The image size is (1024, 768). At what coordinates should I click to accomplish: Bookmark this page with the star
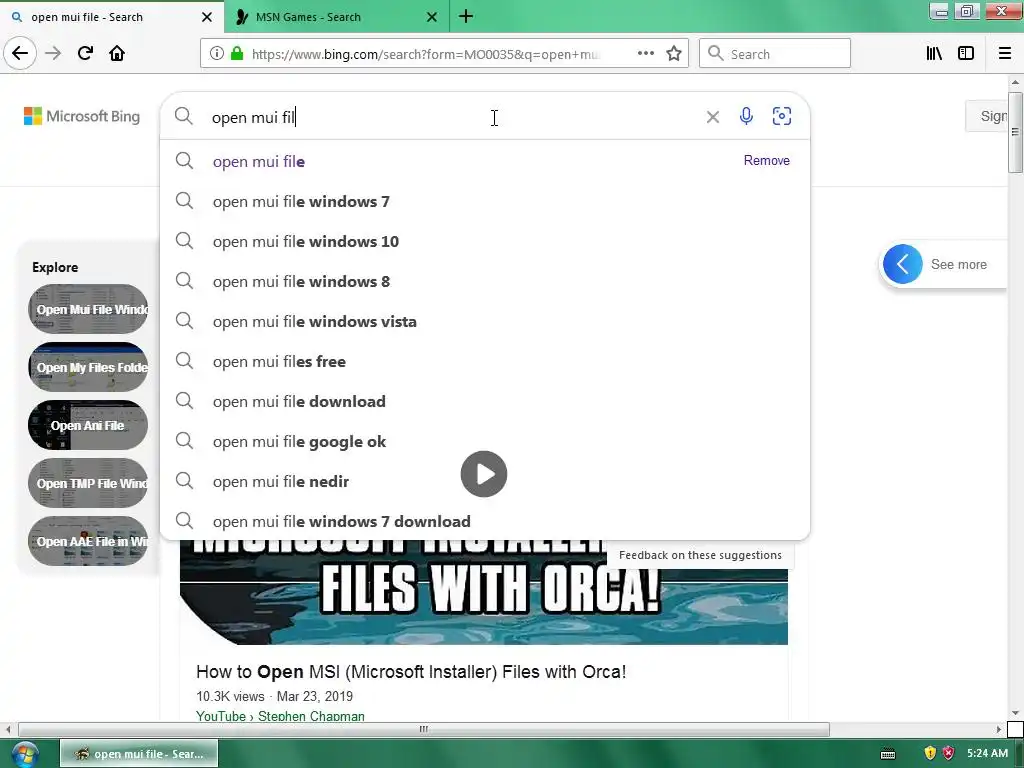[674, 54]
